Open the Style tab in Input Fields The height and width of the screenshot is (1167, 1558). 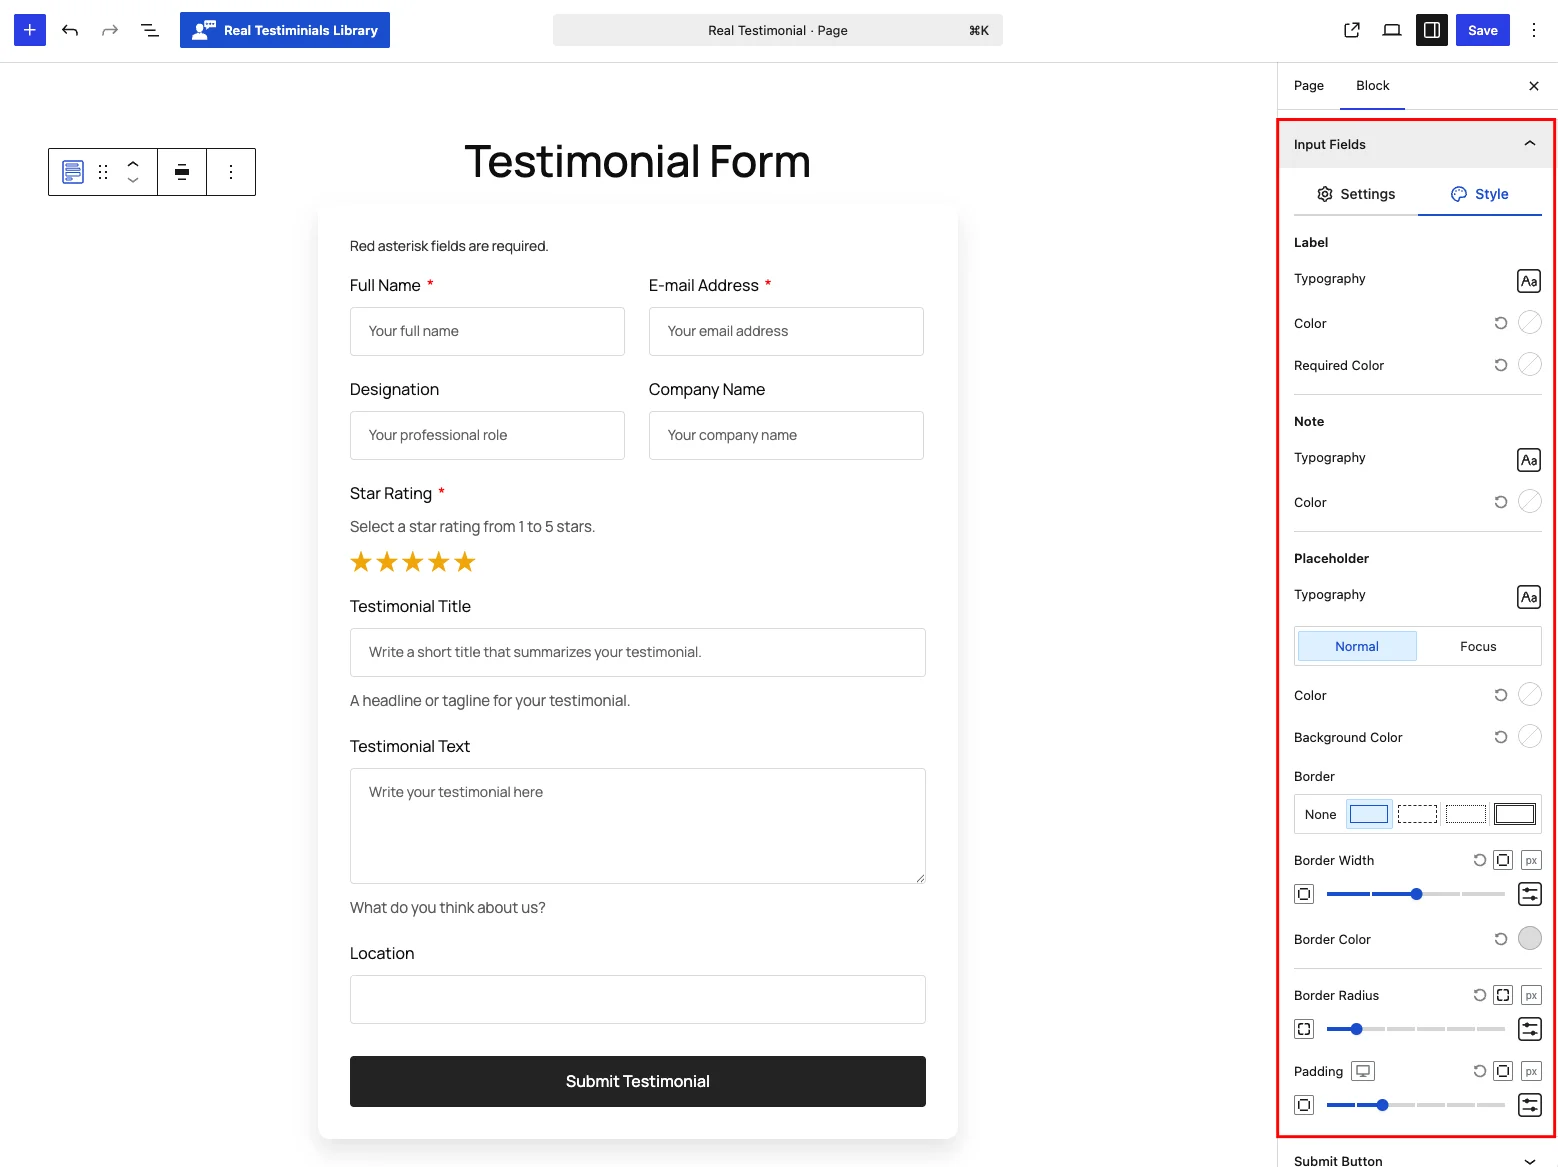[1480, 194]
